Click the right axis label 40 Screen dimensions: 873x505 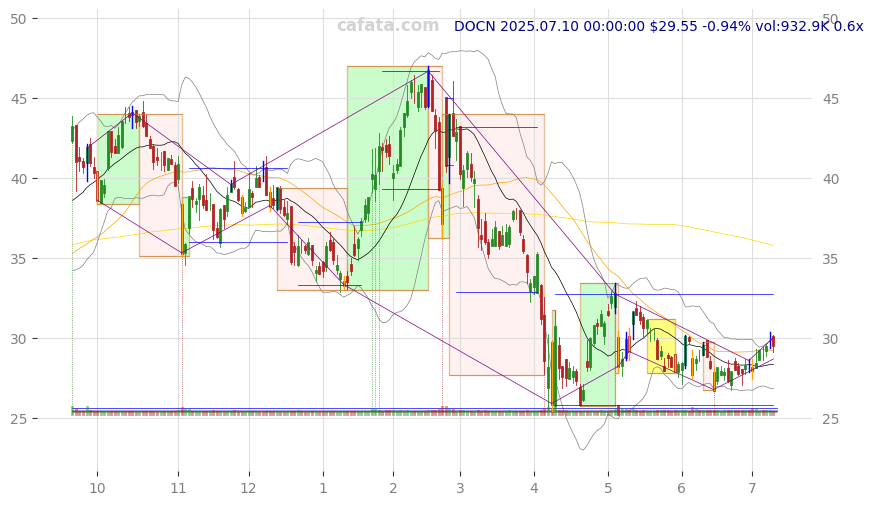[x=830, y=179]
